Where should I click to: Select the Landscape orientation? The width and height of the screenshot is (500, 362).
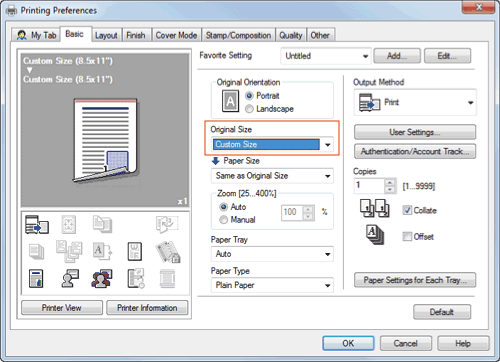tap(269, 109)
